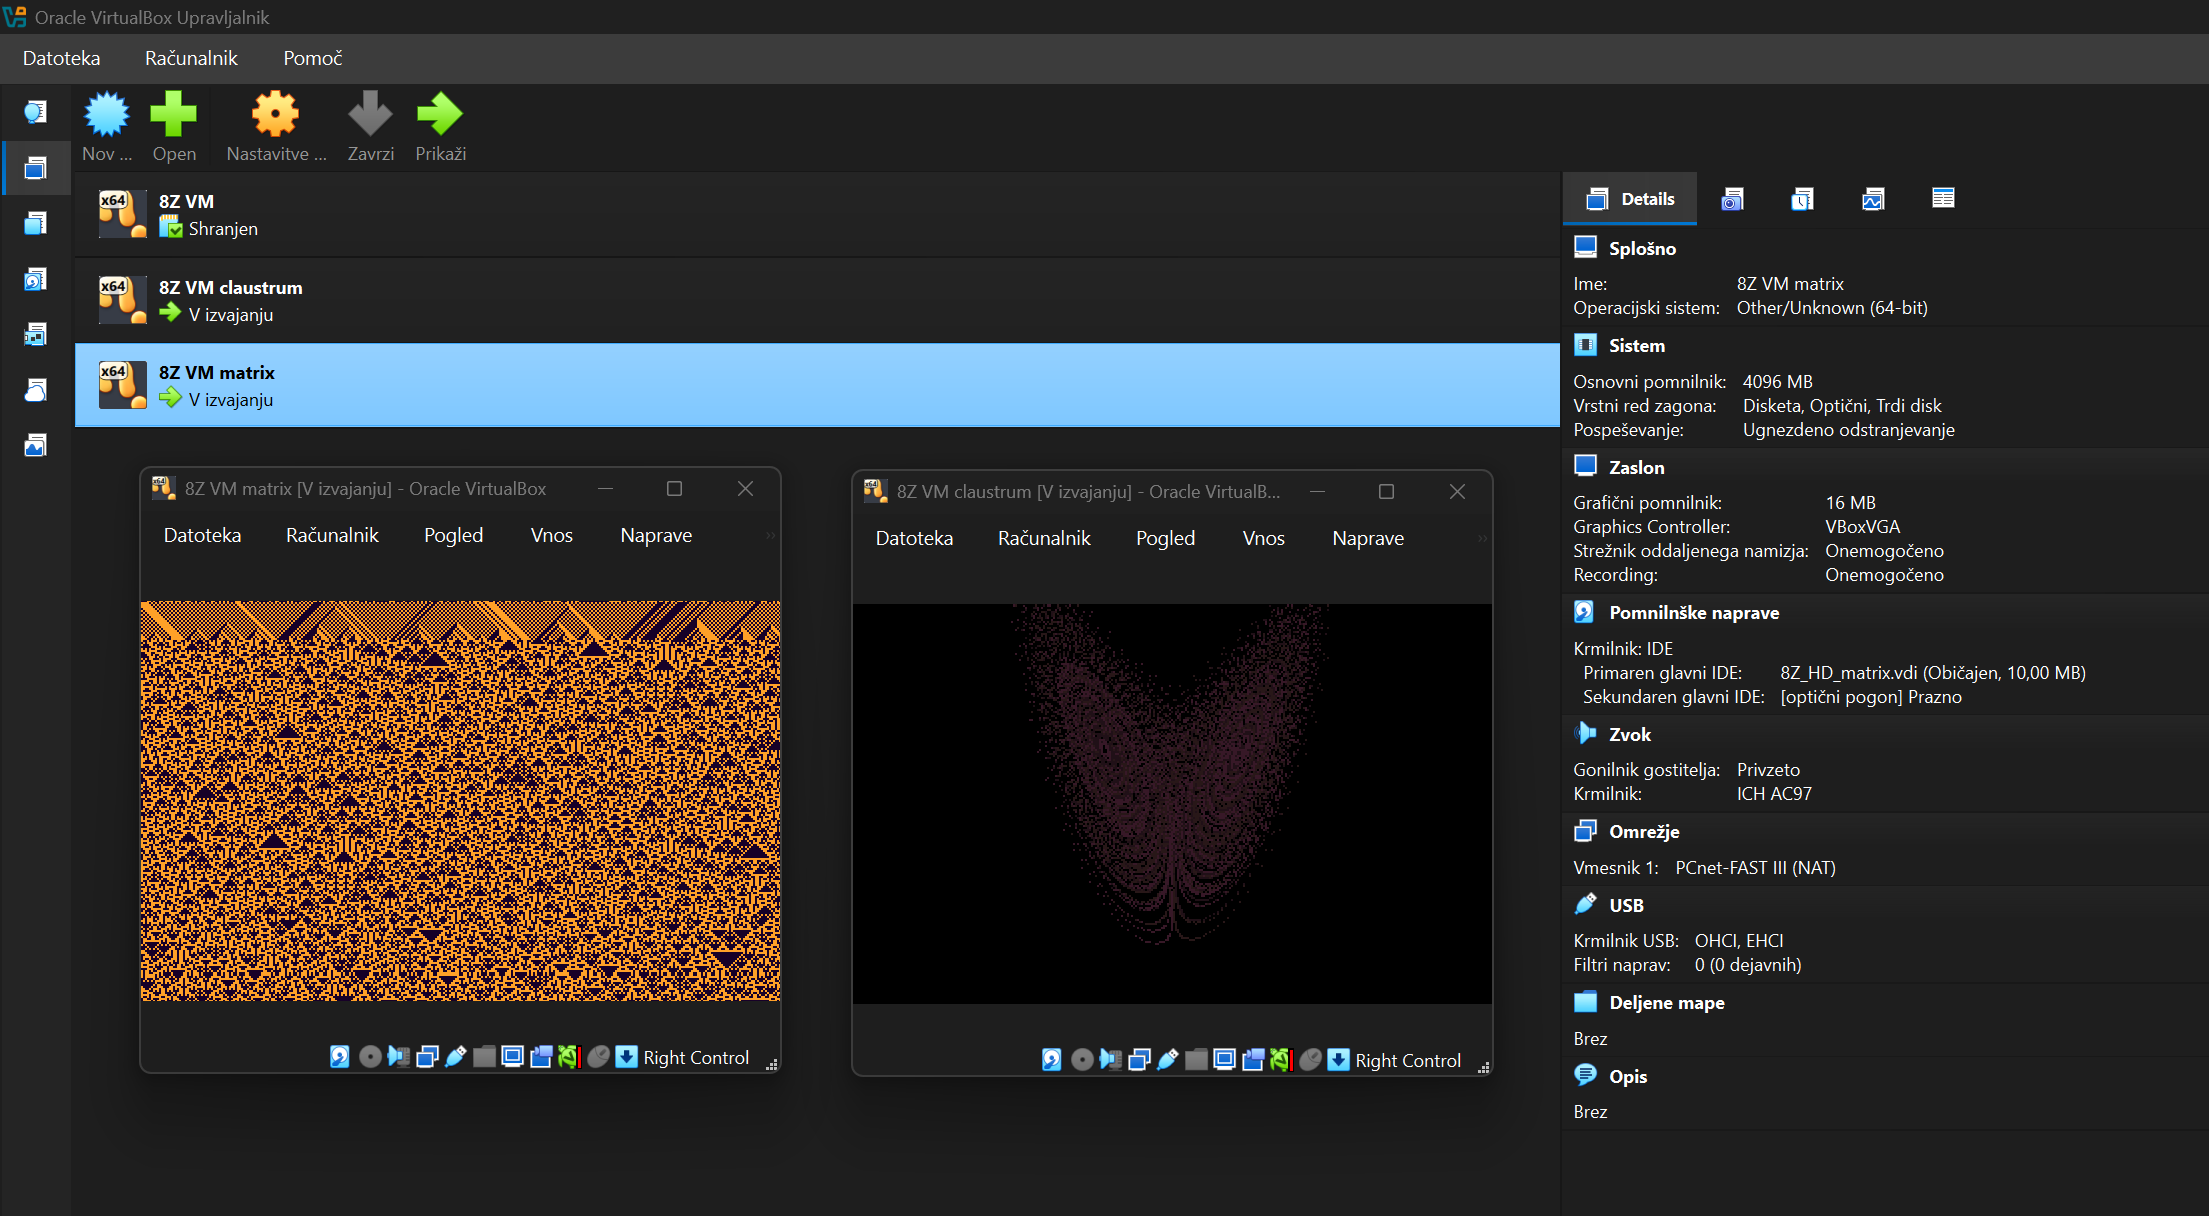Open the Network manager sidebar icon

pos(35,334)
